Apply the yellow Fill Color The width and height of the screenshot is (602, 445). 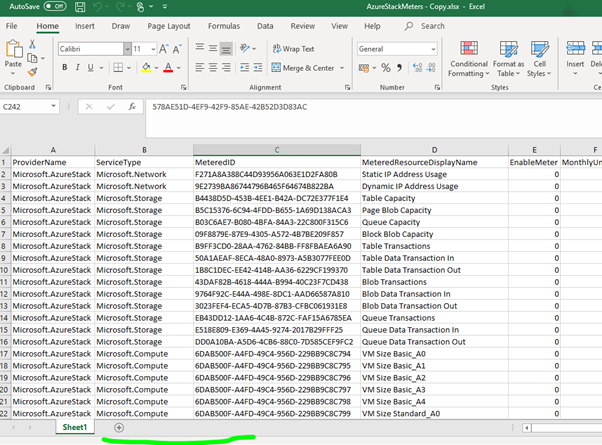pos(146,68)
